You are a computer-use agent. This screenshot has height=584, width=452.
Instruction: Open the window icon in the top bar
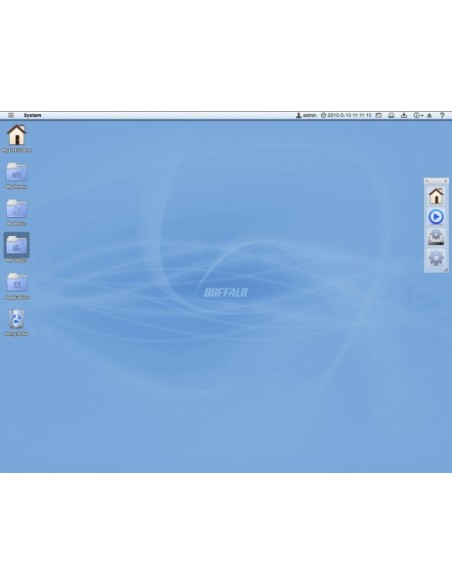379,115
